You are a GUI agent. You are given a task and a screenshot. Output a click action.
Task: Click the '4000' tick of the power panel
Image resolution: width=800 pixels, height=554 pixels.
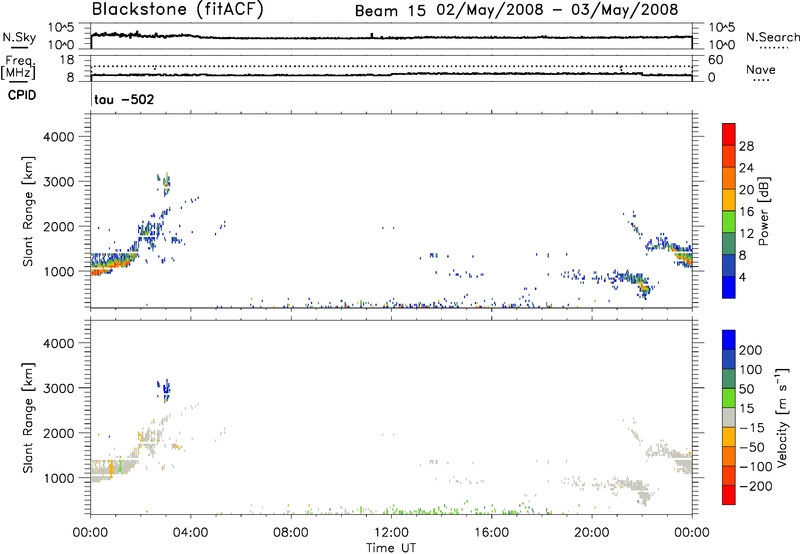coord(58,137)
